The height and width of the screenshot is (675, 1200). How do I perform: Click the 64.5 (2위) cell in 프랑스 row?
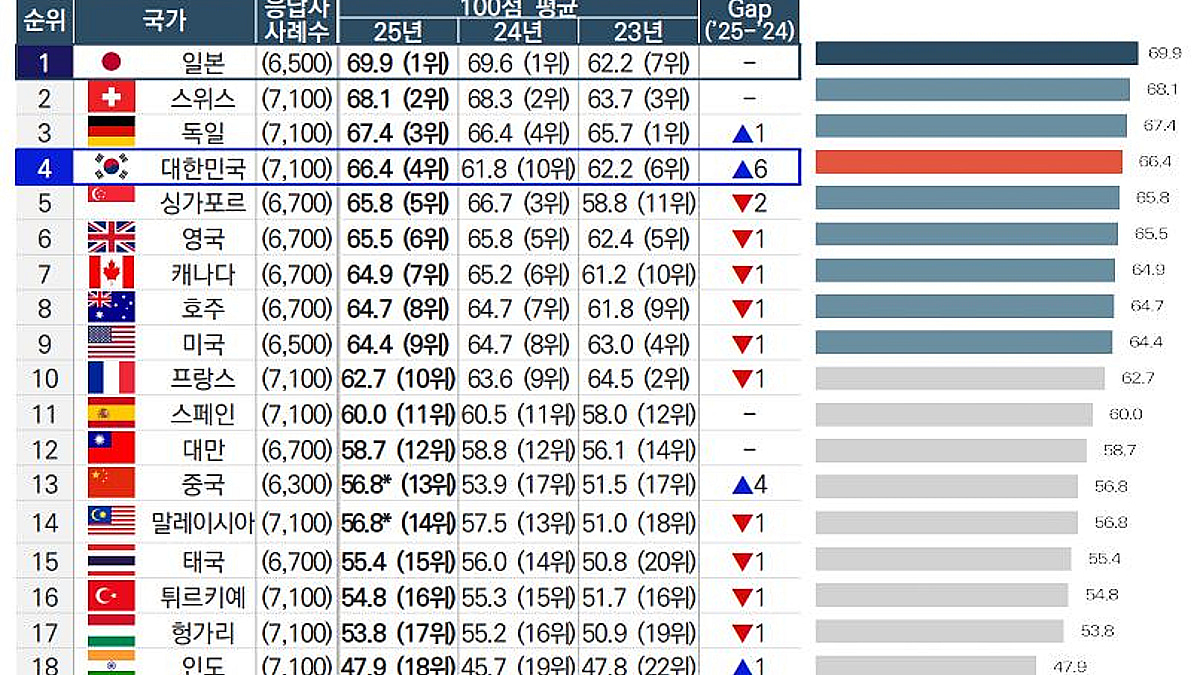(x=638, y=379)
